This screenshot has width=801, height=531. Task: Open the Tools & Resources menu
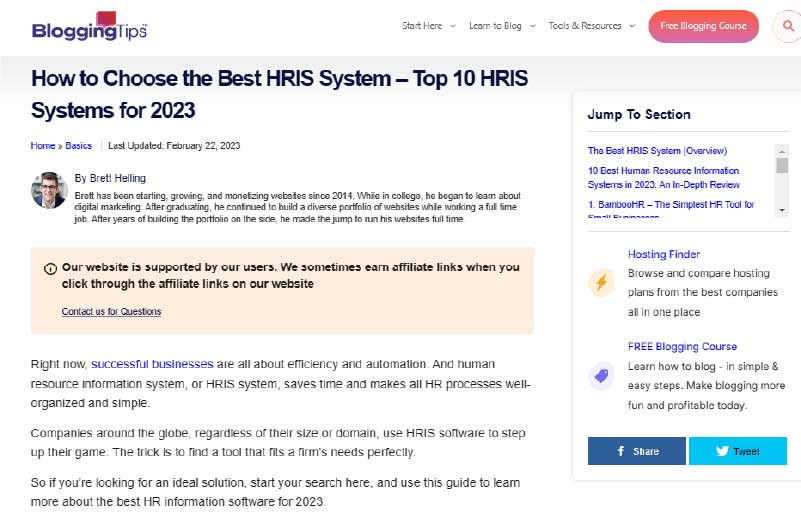585,26
